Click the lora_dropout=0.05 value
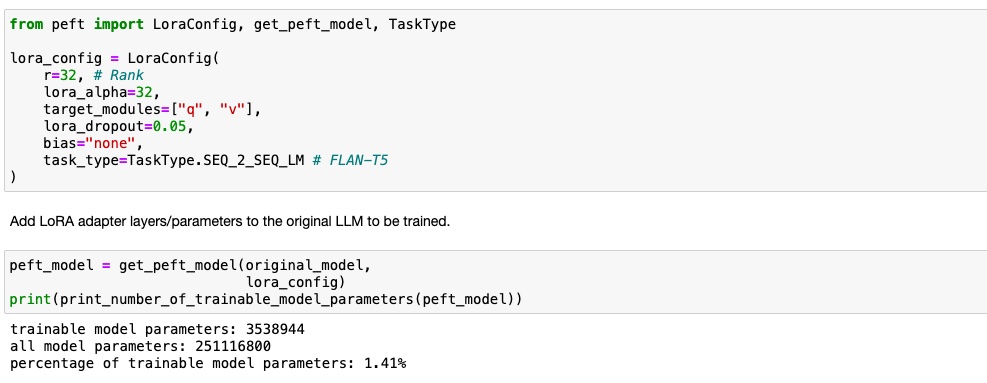The image size is (987, 383). [x=171, y=127]
